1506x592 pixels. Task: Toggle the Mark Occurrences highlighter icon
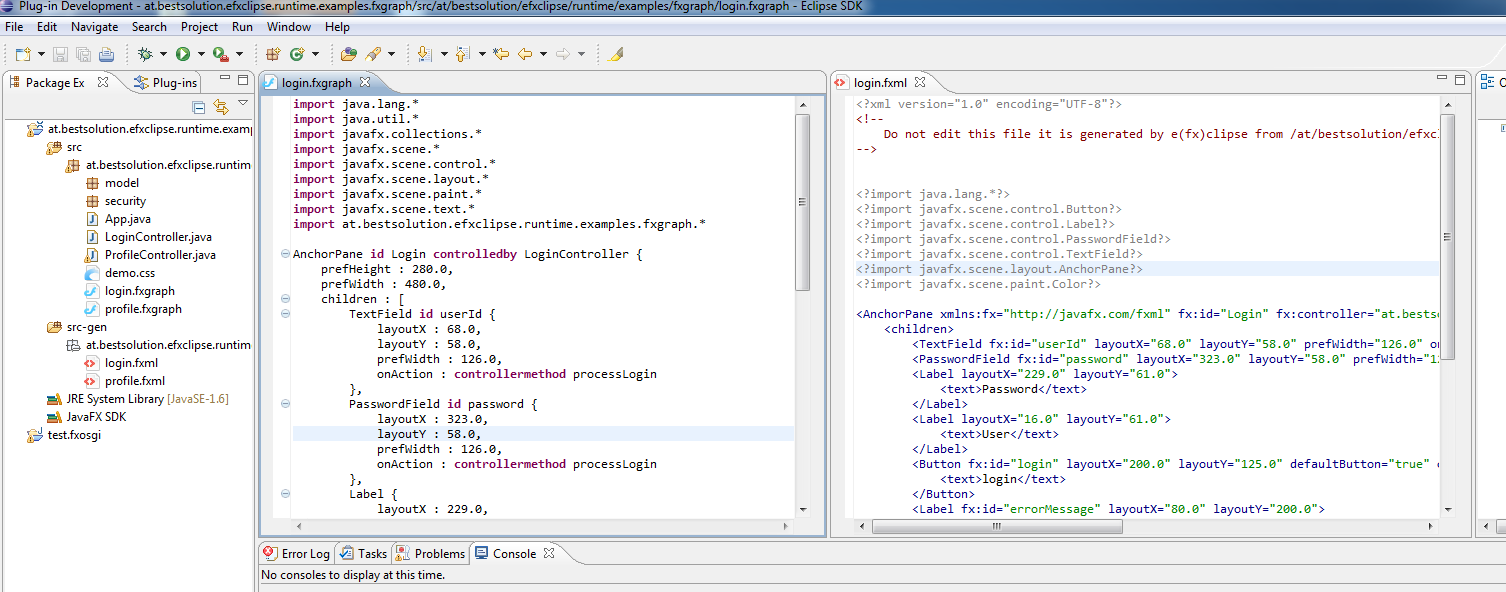point(616,53)
